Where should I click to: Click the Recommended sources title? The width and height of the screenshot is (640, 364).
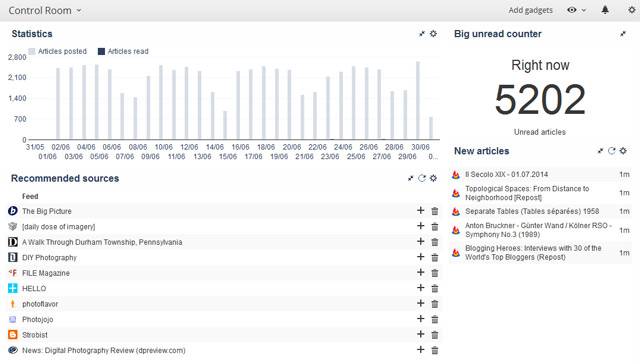[x=65, y=178]
